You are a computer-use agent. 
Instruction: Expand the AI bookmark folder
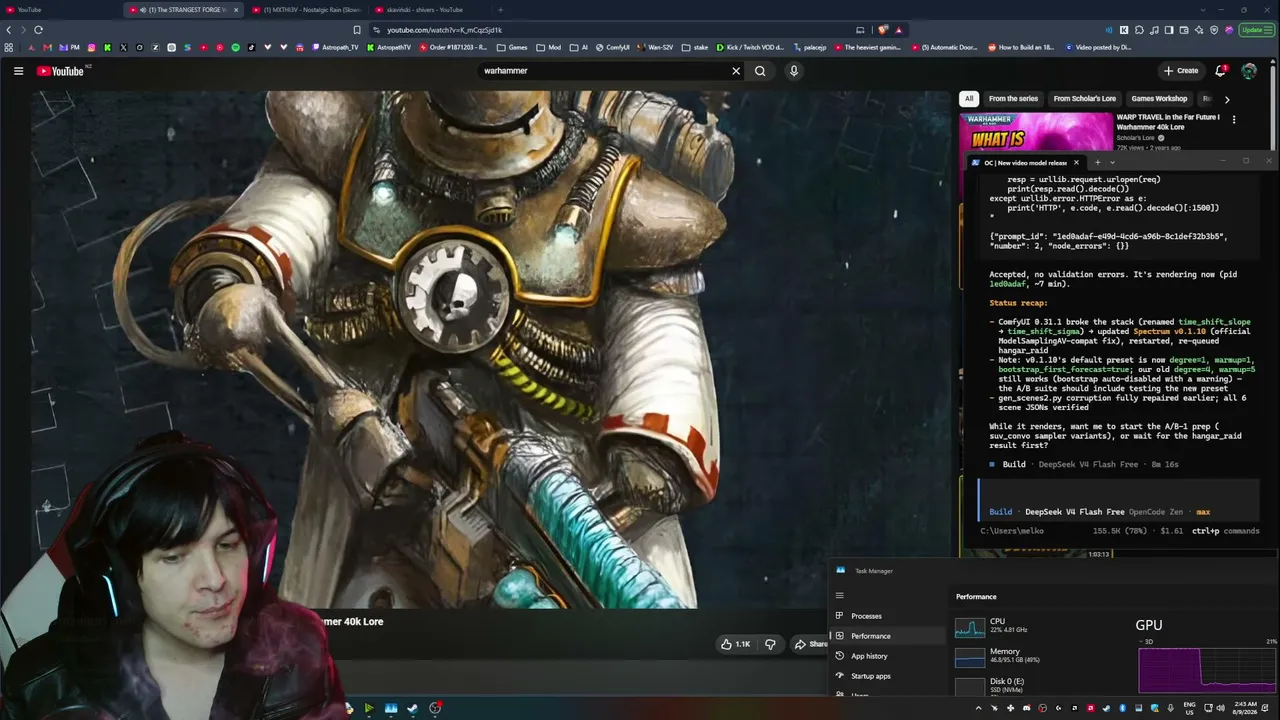click(x=578, y=47)
